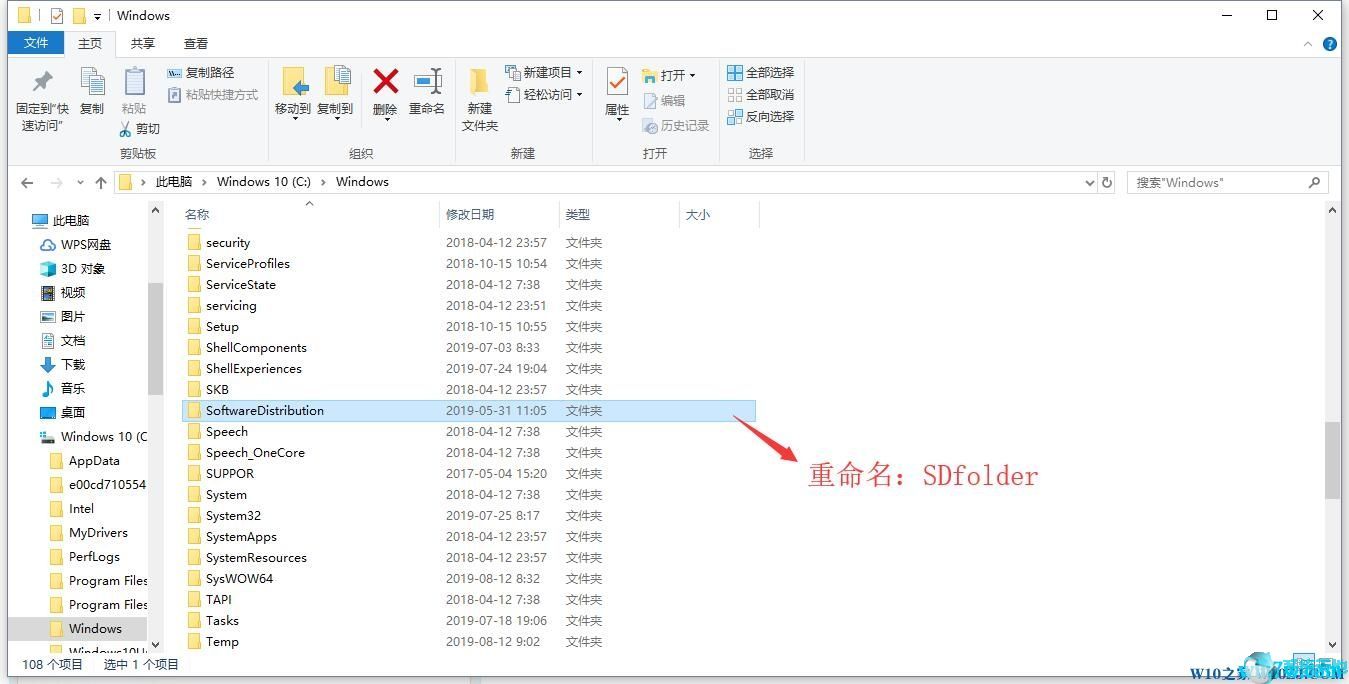
Task: Click This PC in address breadcrumb
Action: tap(173, 182)
